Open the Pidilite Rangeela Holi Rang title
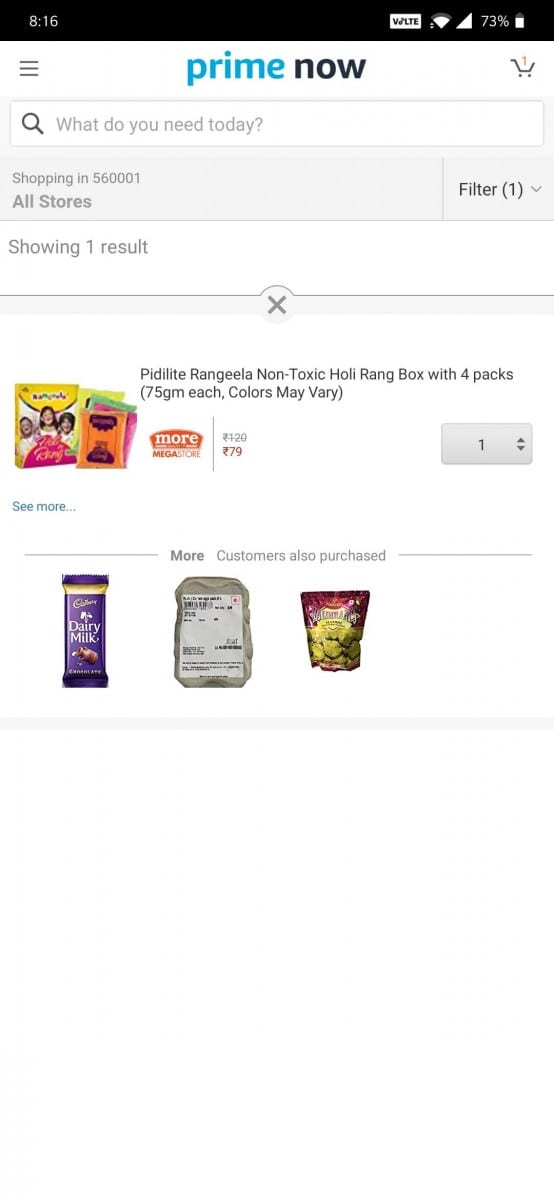This screenshot has width=554, height=1200. click(x=327, y=383)
